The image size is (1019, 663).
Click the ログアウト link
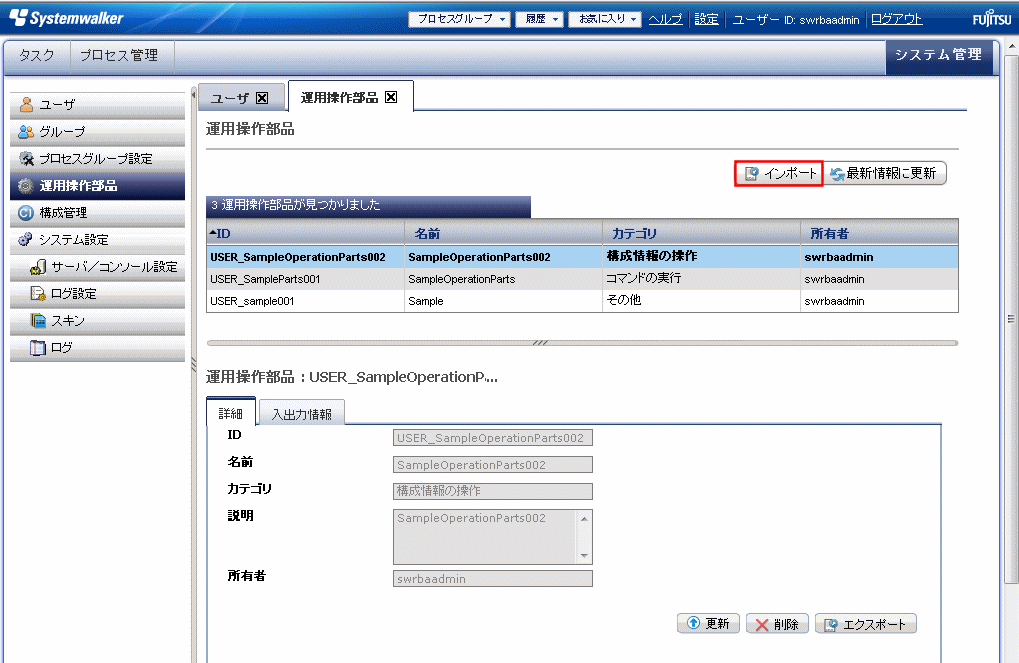tap(896, 19)
